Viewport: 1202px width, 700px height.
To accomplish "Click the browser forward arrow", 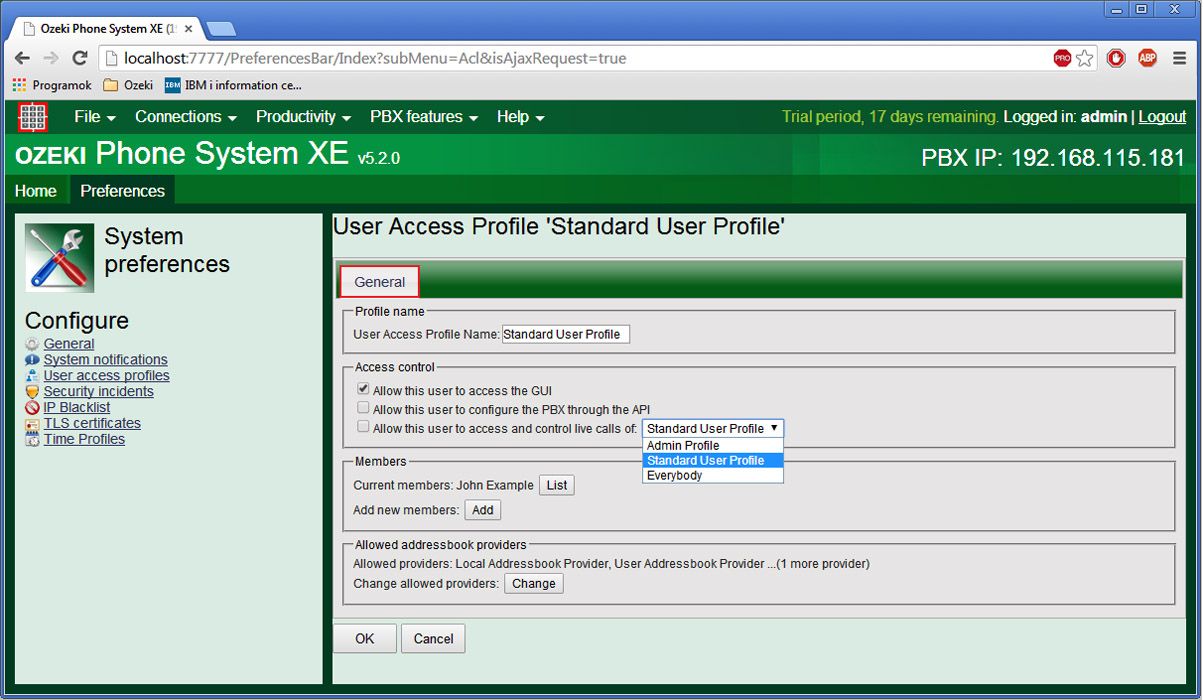I will tap(52, 58).
